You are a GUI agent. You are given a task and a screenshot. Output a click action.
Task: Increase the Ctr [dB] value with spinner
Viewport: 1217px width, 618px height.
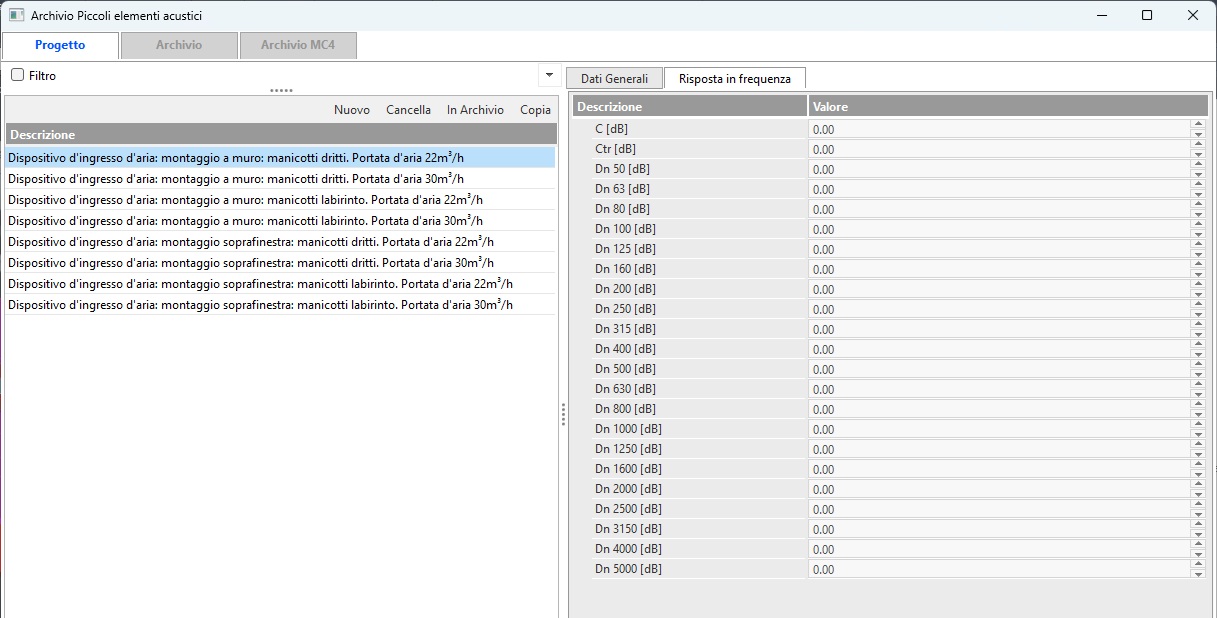(x=1198, y=145)
